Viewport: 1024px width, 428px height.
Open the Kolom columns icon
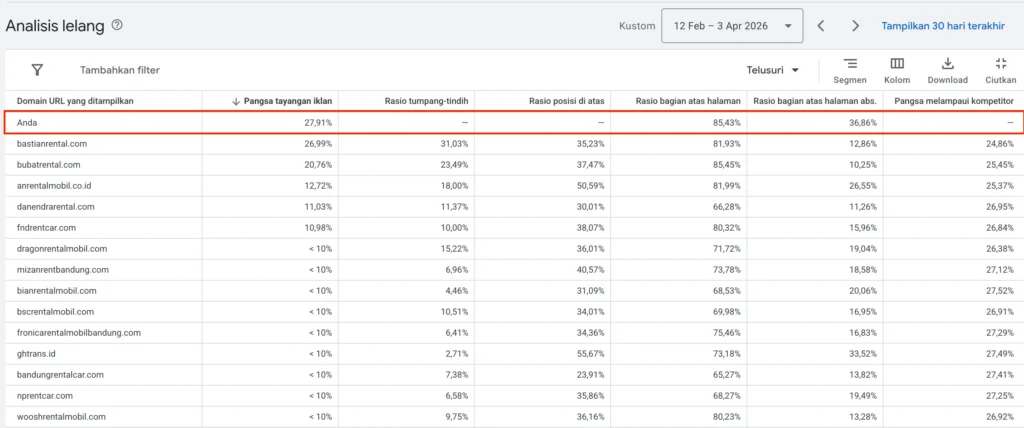897,64
